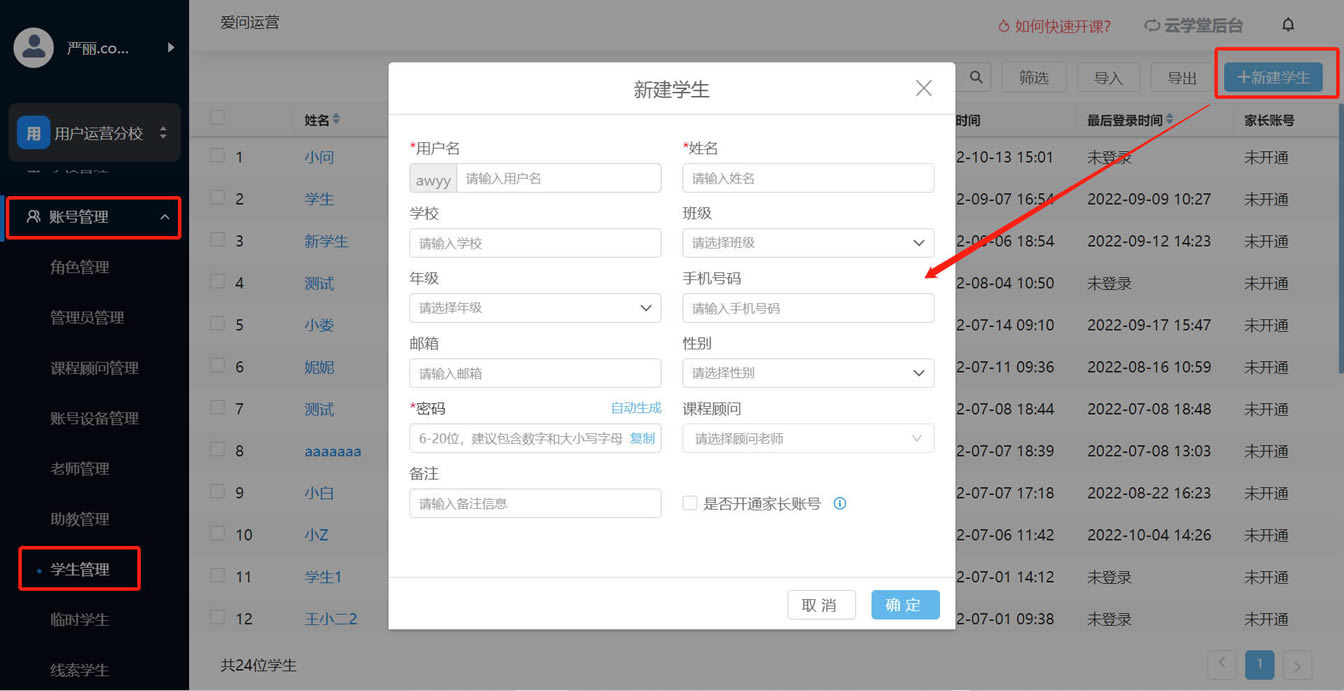Click sort arrows on 姓名 column
The width and height of the screenshot is (1344, 691).
tap(336, 120)
